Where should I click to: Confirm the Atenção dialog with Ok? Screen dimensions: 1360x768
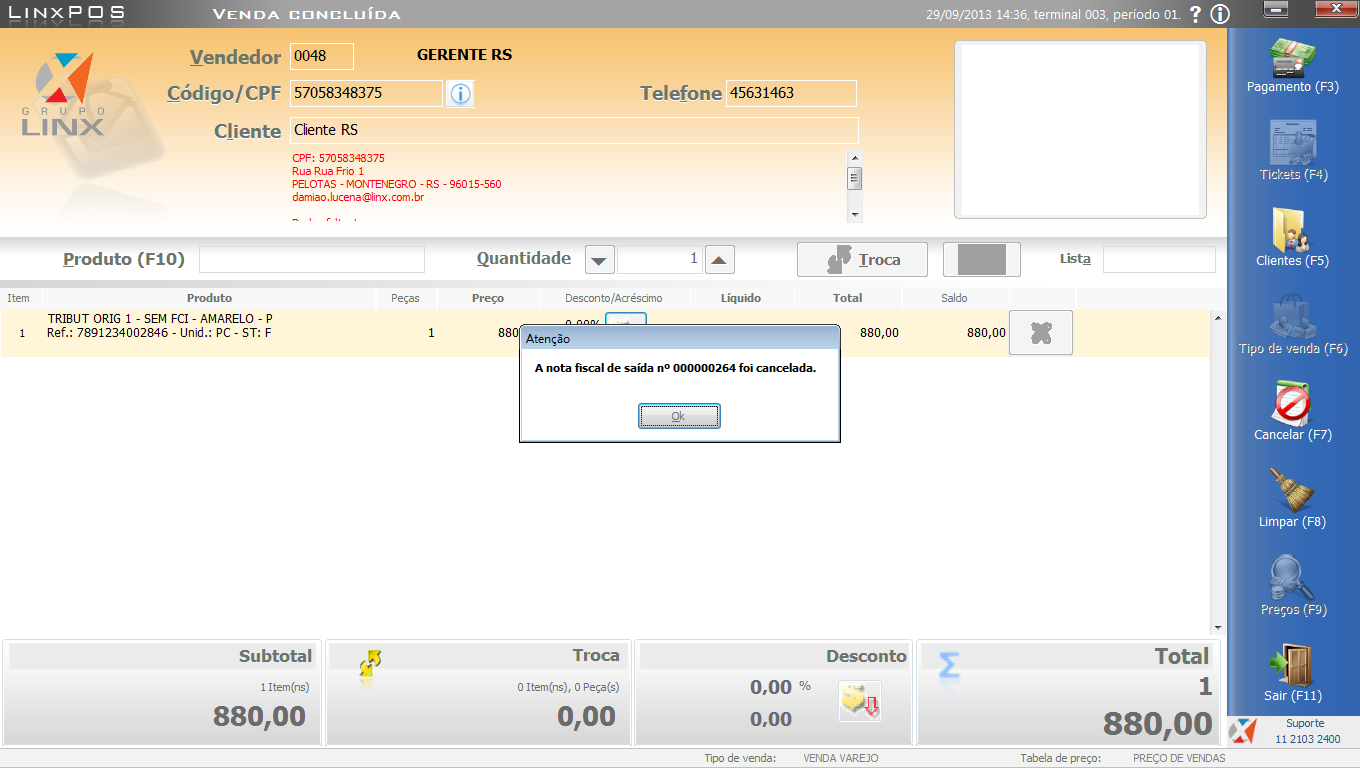coord(679,416)
